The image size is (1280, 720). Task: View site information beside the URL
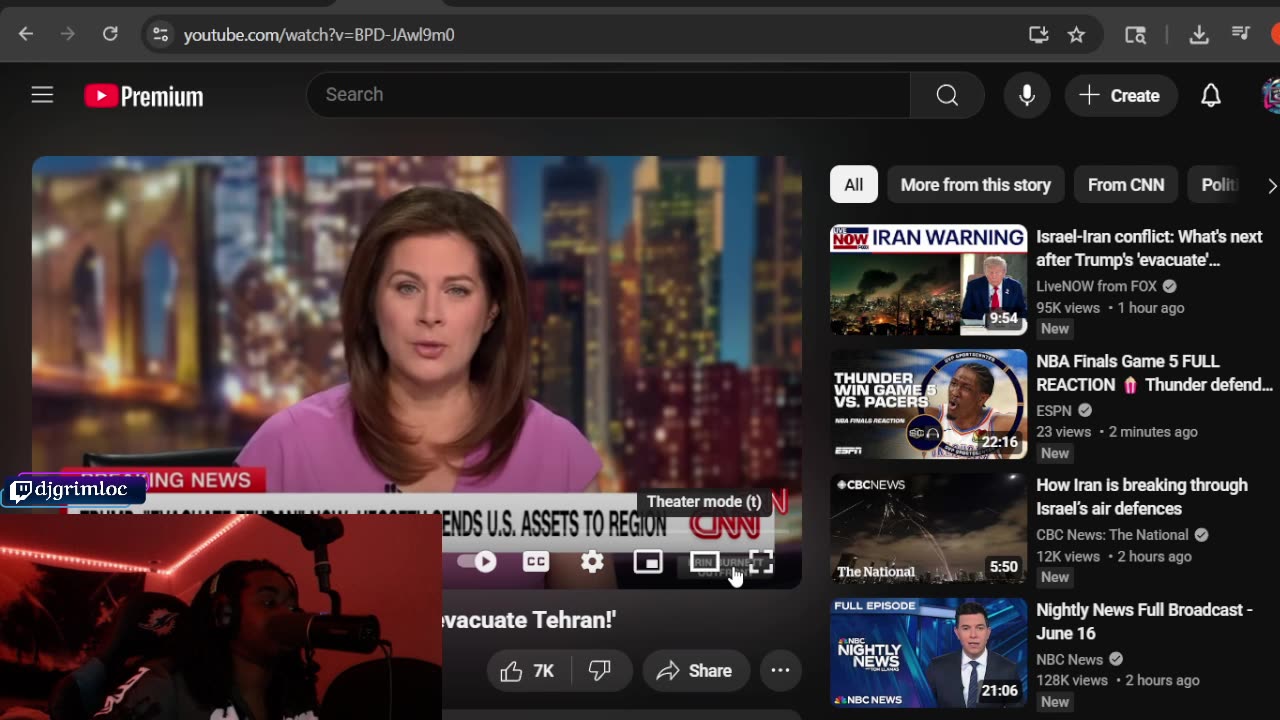pos(160,34)
